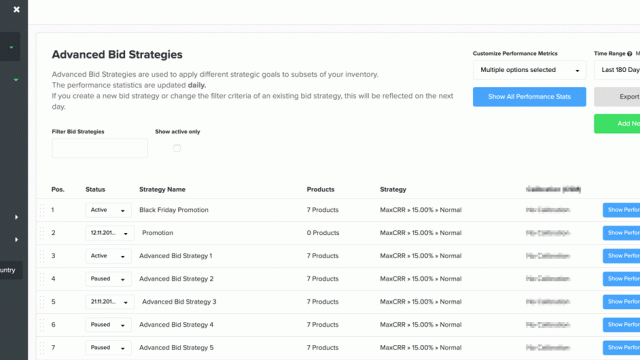Image resolution: width=640 pixels, height=360 pixels.
Task: Click the Filter Bid Strategies input field
Action: pyautogui.click(x=100, y=148)
